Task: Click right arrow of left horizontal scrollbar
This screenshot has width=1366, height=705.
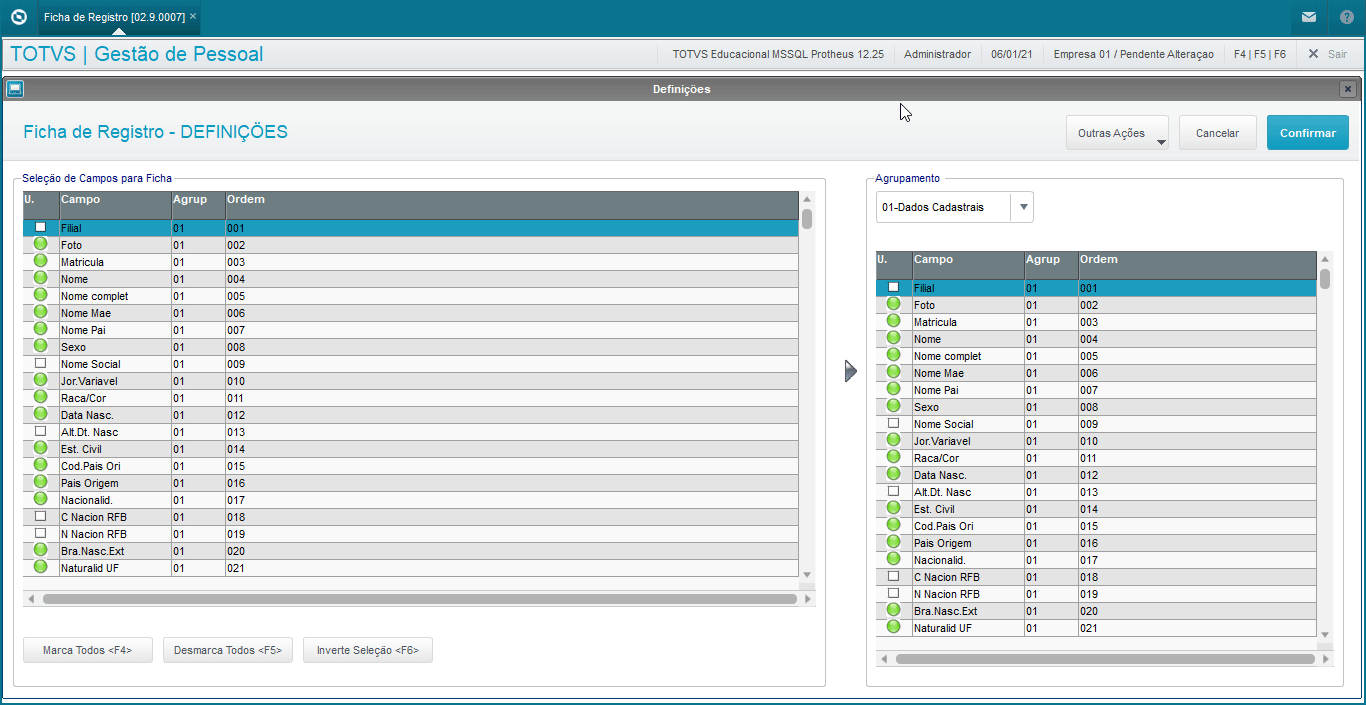Action: coord(807,599)
